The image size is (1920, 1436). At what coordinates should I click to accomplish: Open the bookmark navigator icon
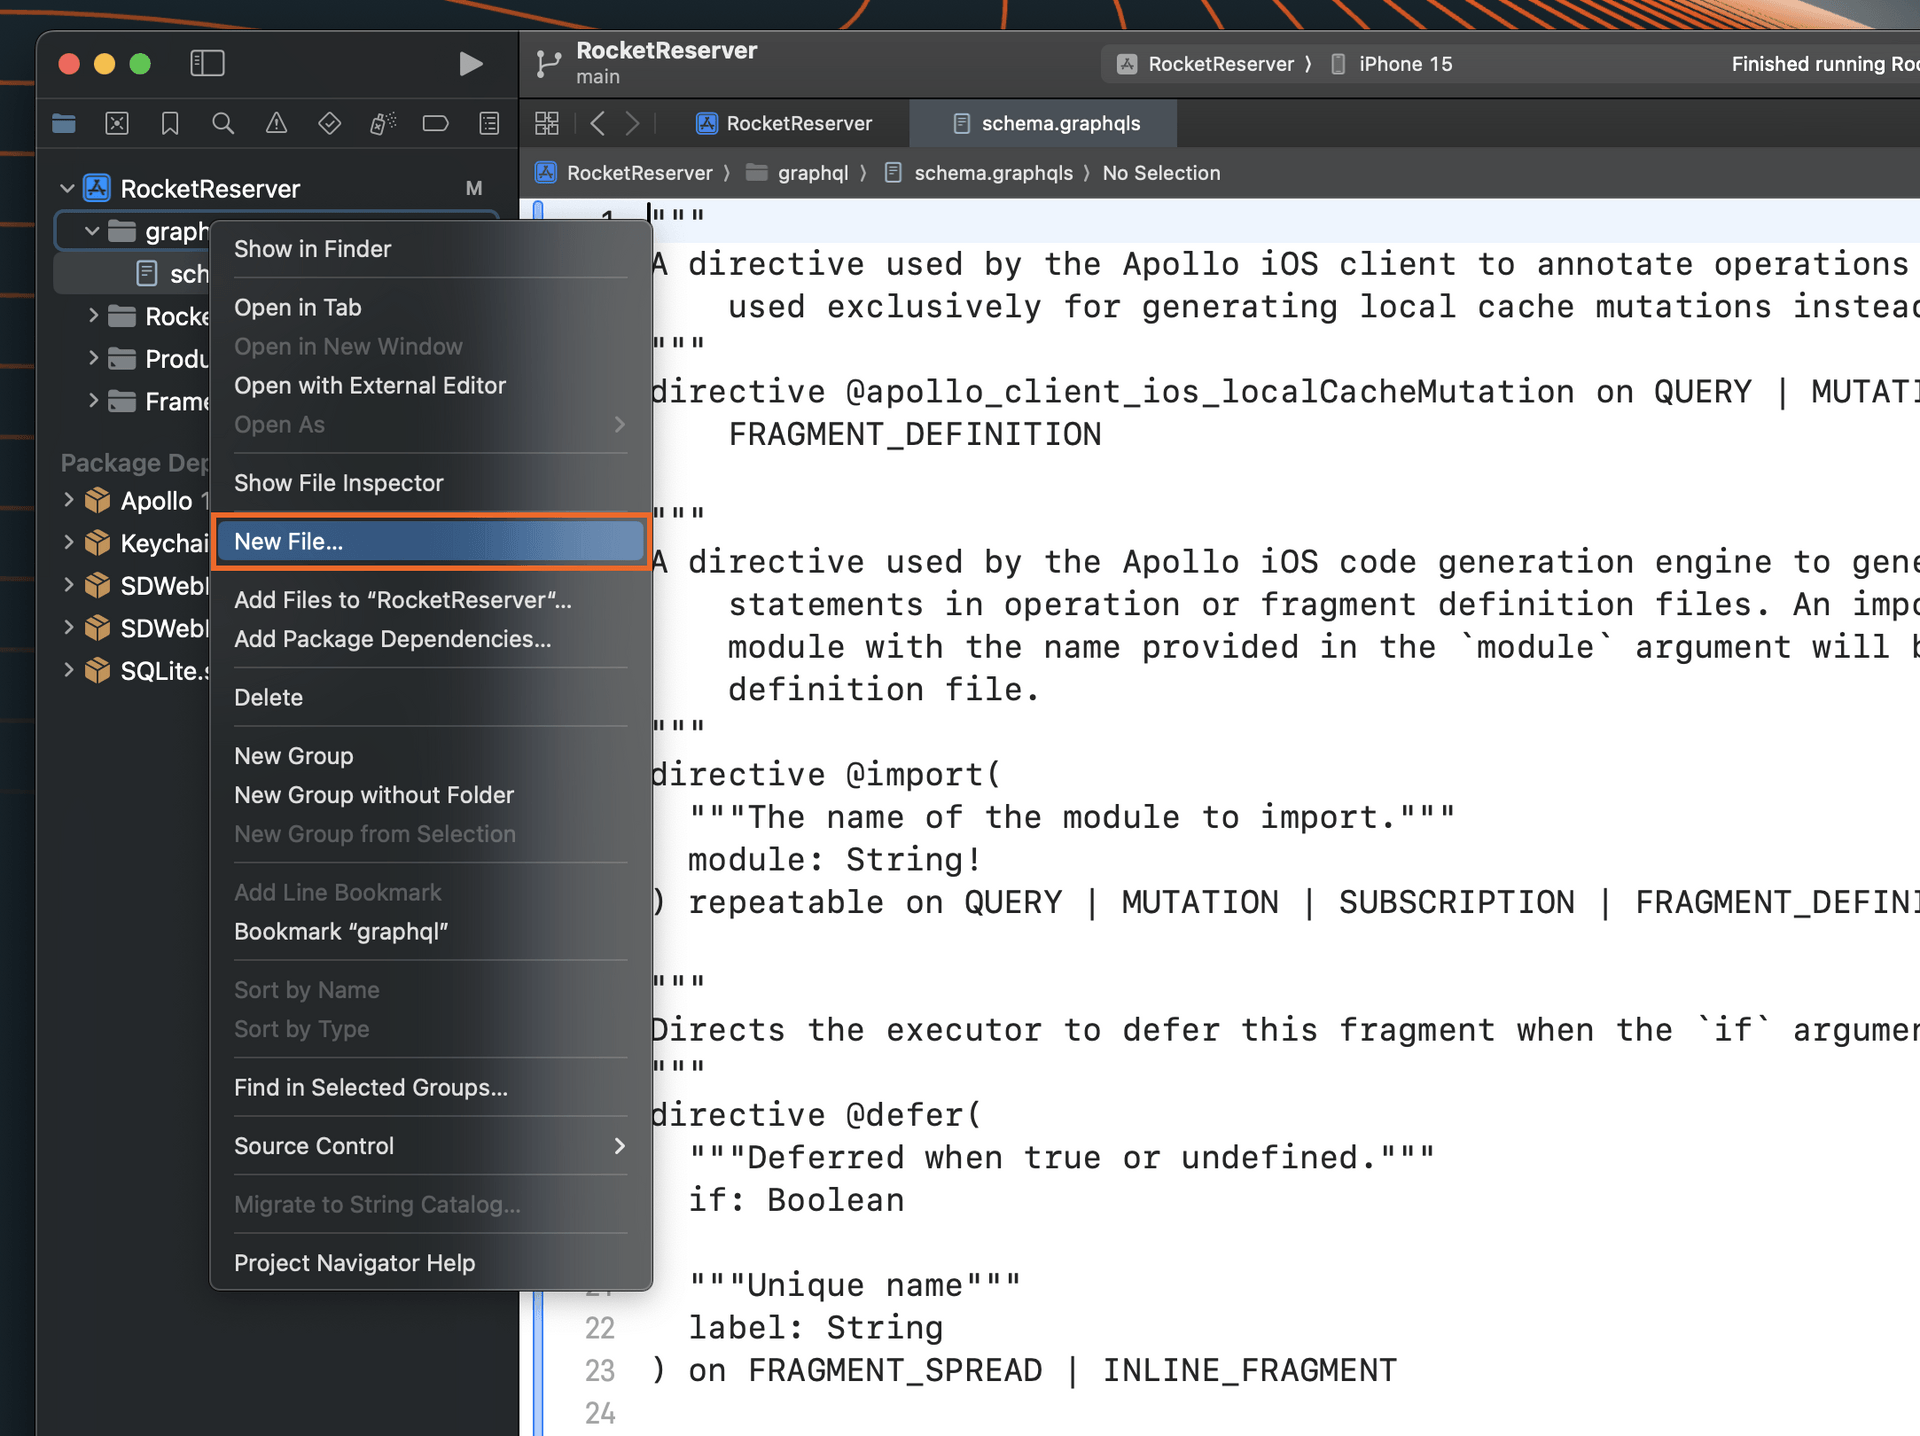(x=170, y=123)
